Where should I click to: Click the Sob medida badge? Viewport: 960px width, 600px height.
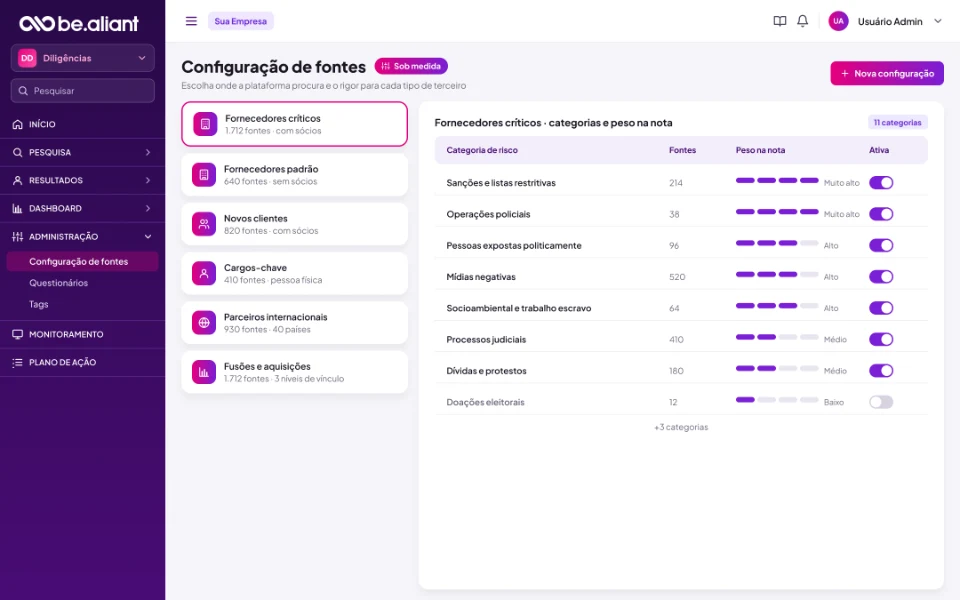[411, 66]
